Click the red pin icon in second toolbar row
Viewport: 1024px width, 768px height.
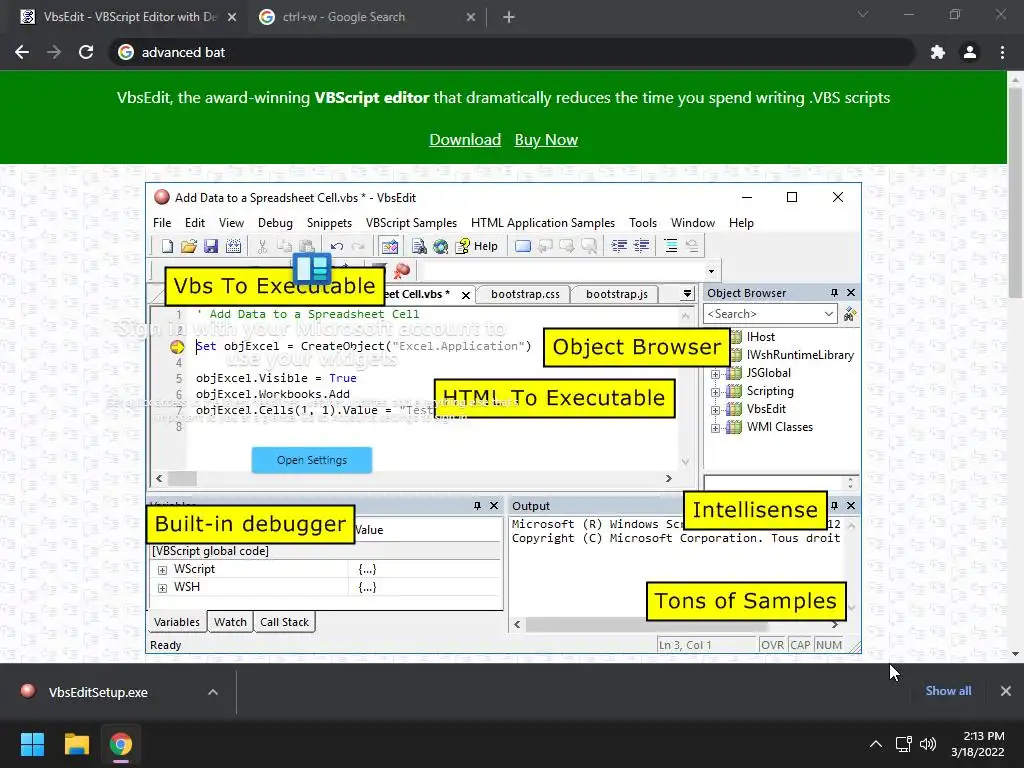pyautogui.click(x=402, y=270)
